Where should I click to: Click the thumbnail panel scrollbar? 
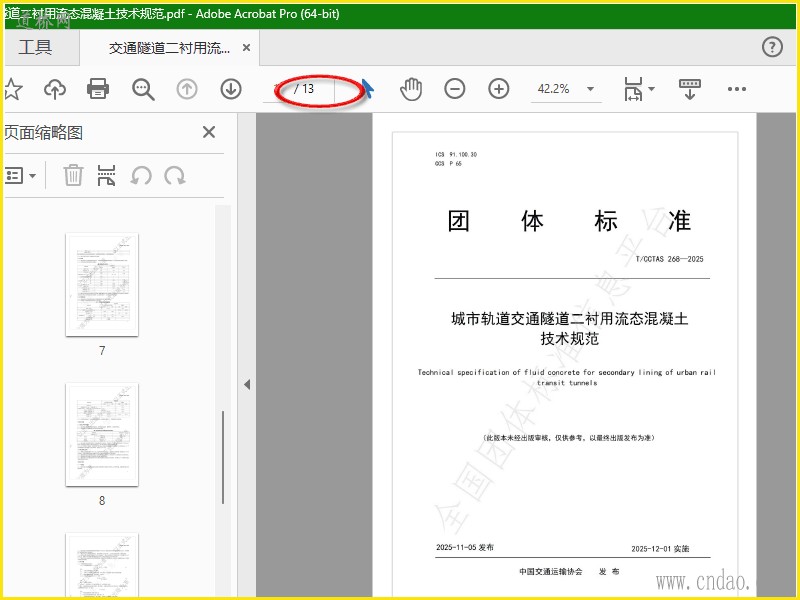tap(223, 457)
